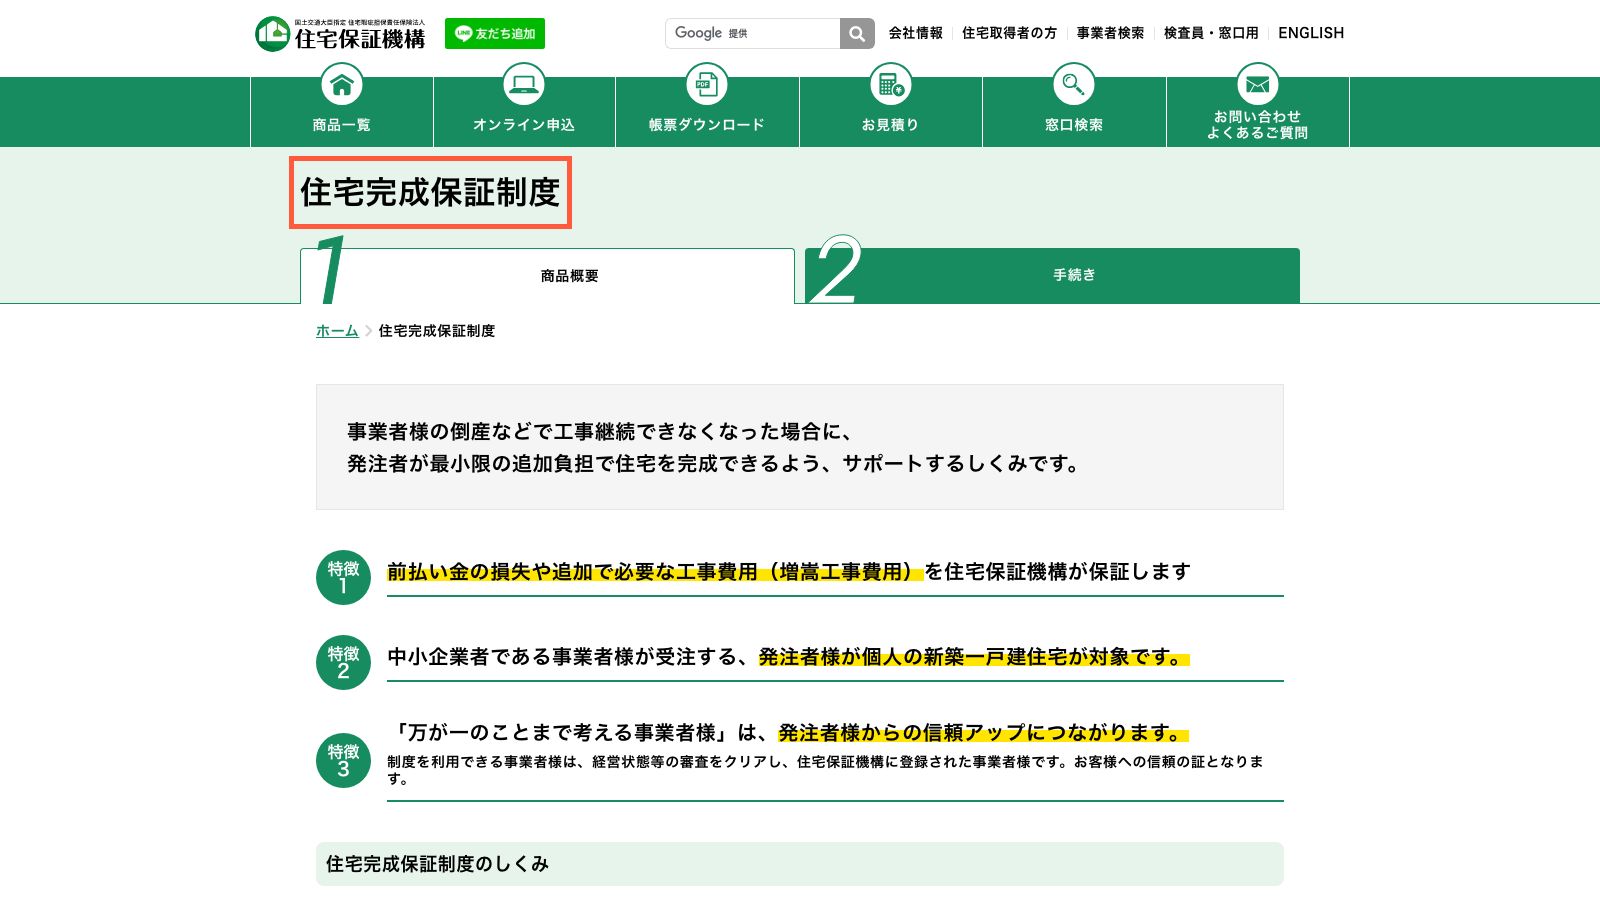This screenshot has height=900, width=1600.
Task: Click the ホーム breadcrumb link
Action: tap(337, 331)
